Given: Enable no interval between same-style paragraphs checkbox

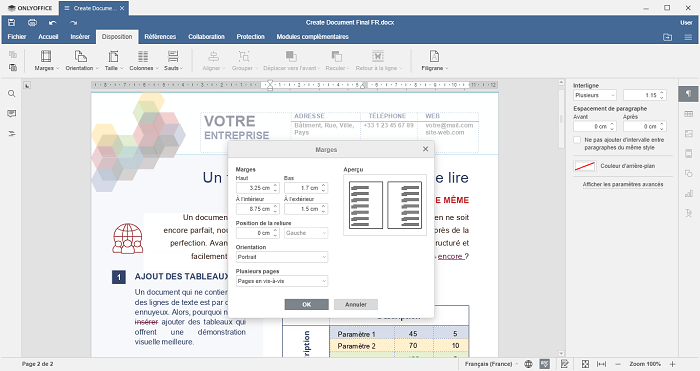Looking at the screenshot, I should tap(577, 140).
